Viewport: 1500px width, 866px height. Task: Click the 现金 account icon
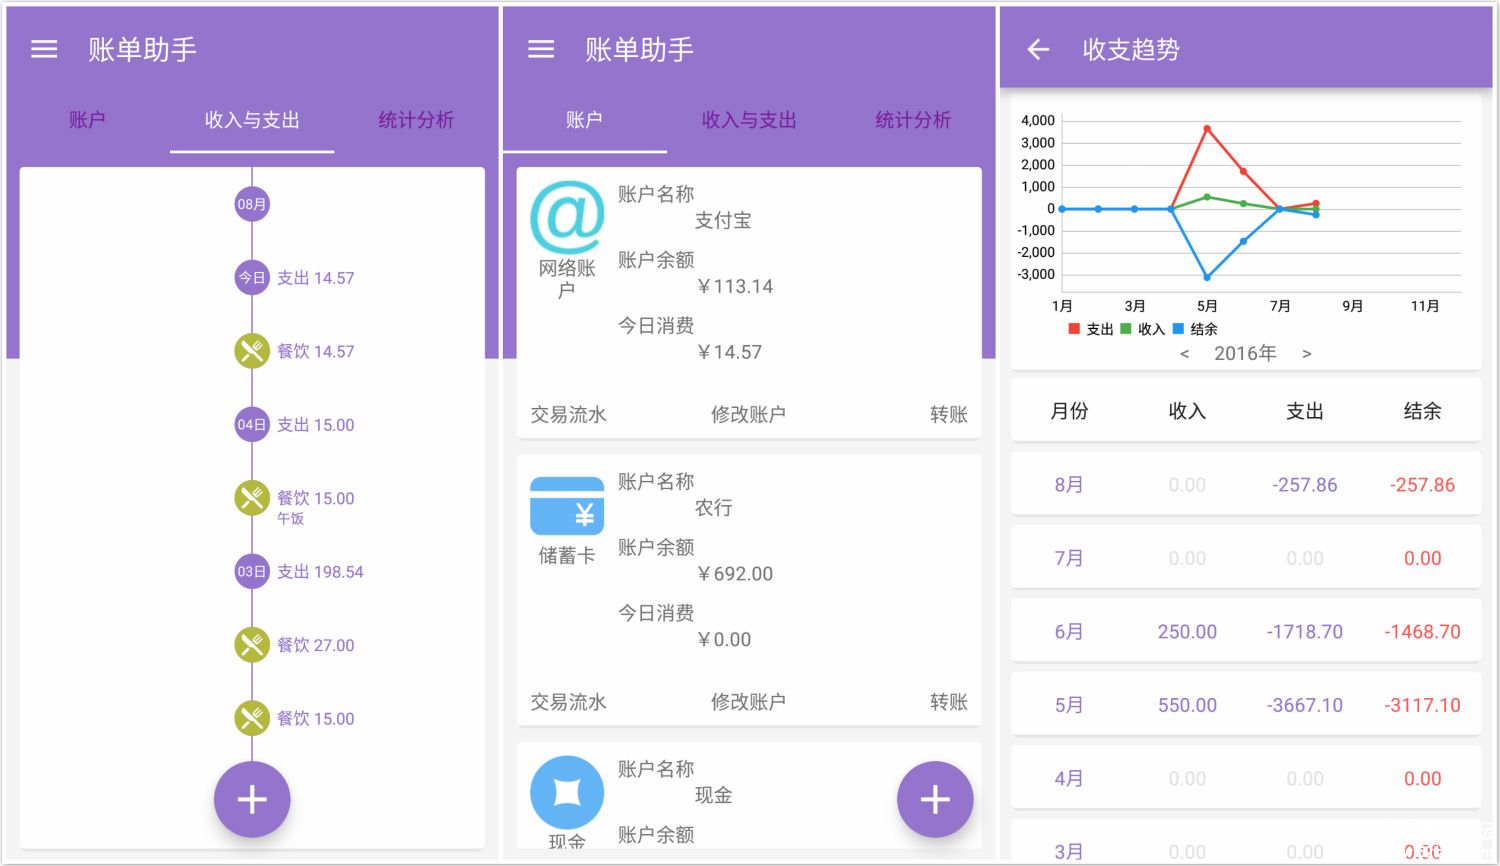click(567, 792)
